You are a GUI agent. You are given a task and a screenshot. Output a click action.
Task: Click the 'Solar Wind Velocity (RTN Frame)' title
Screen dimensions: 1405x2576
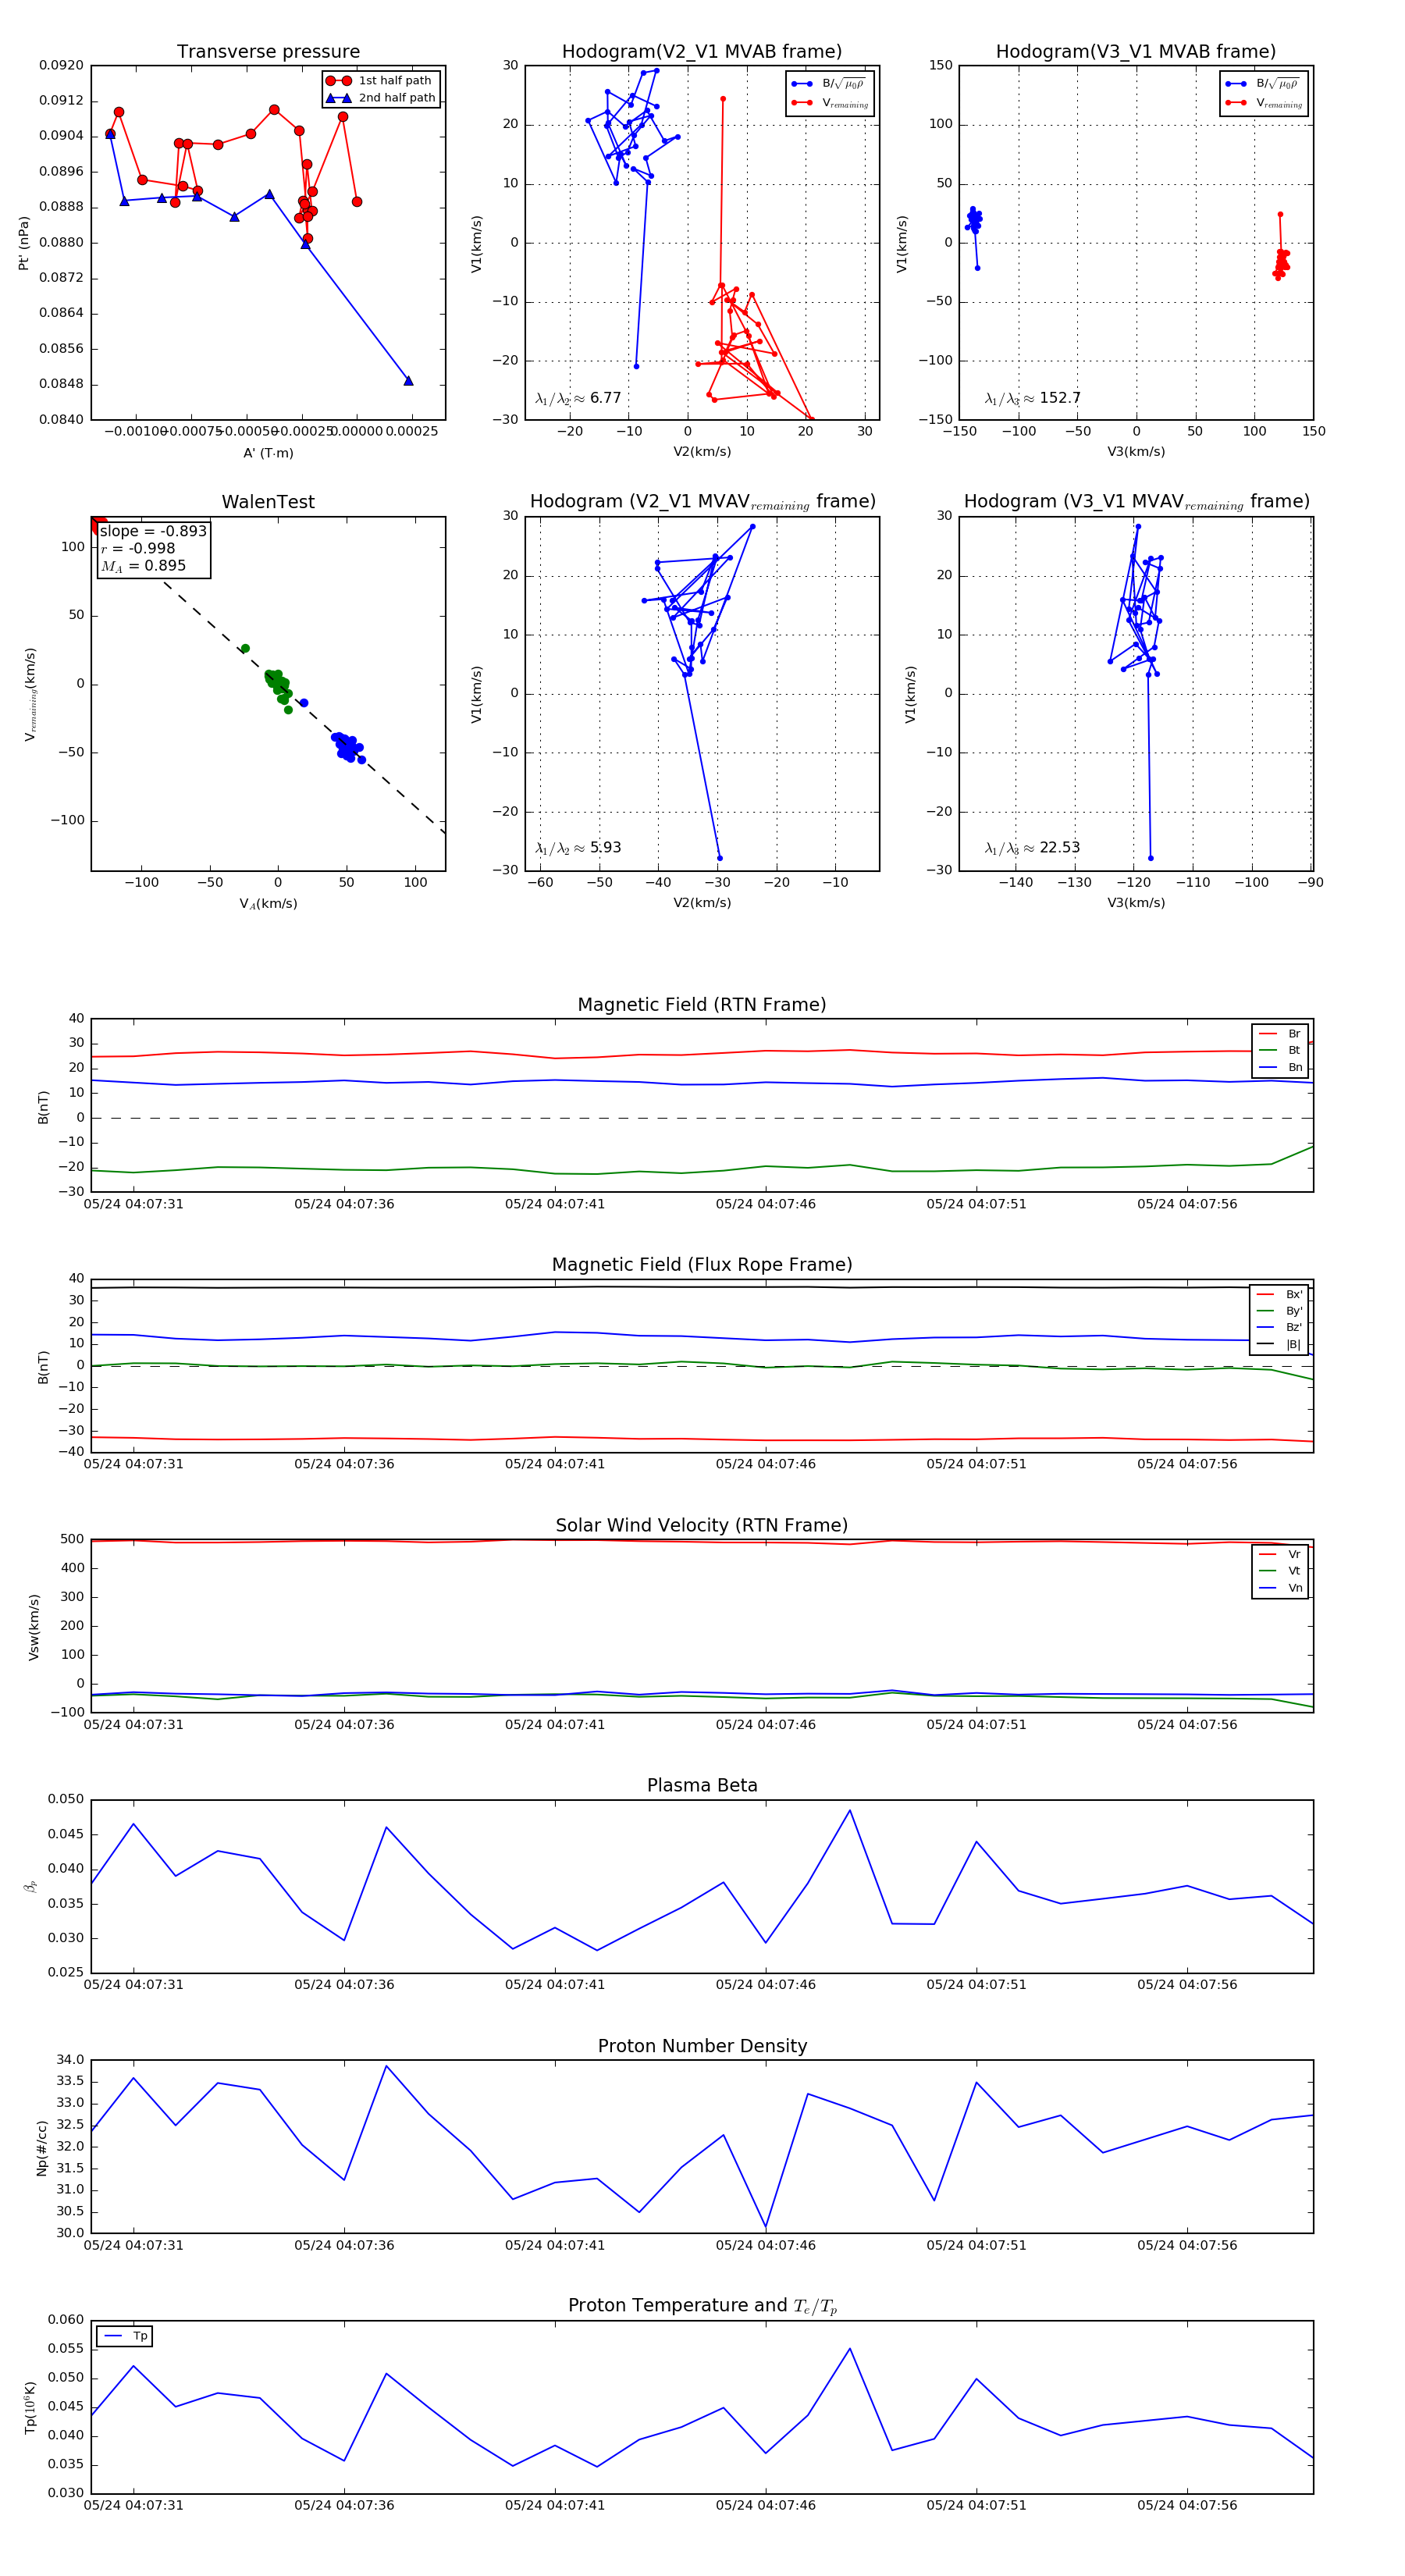702,1525
